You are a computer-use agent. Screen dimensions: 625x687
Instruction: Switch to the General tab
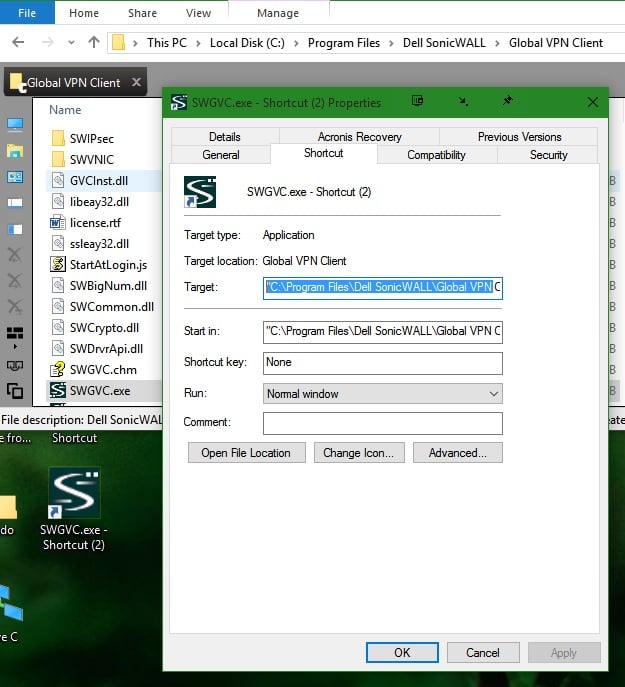221,155
